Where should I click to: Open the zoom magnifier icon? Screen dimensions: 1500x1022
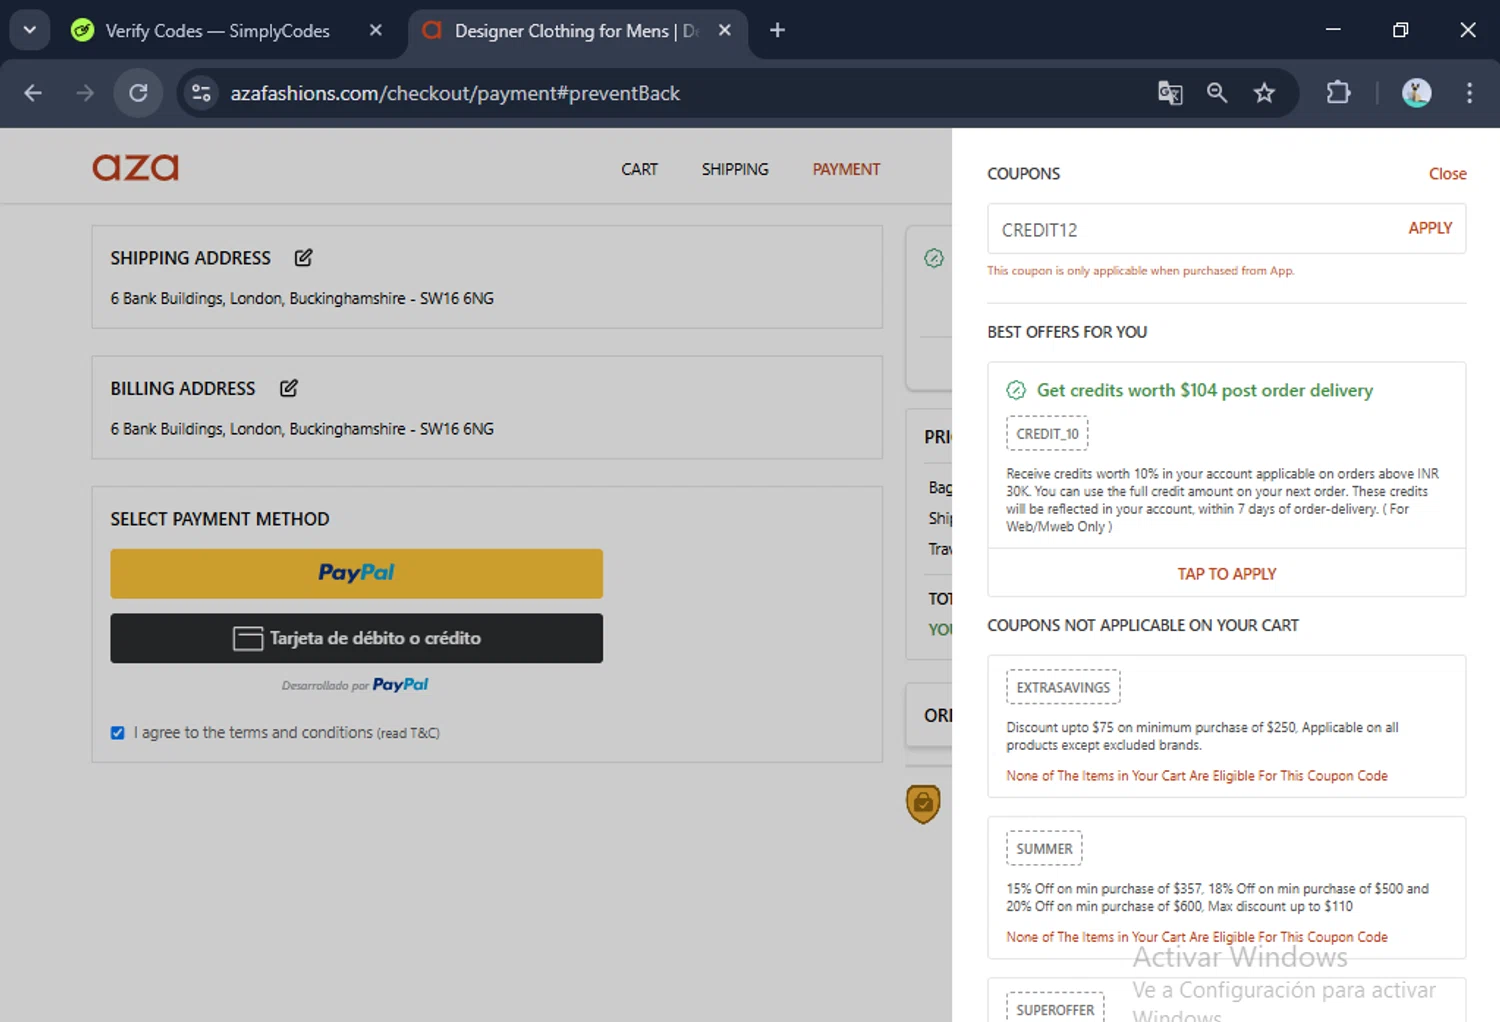pos(1217,93)
